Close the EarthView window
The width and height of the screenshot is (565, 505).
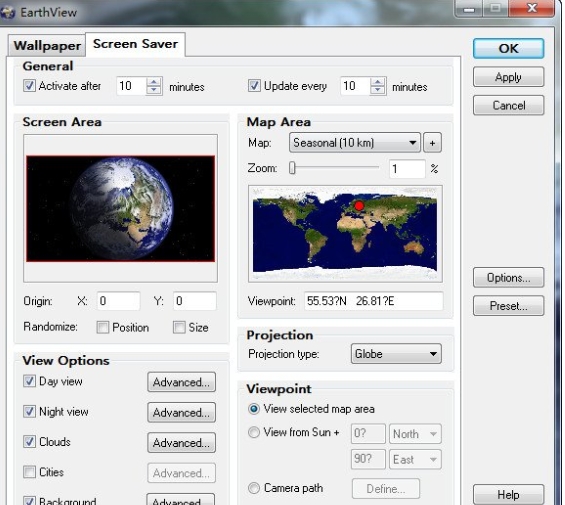point(531,8)
